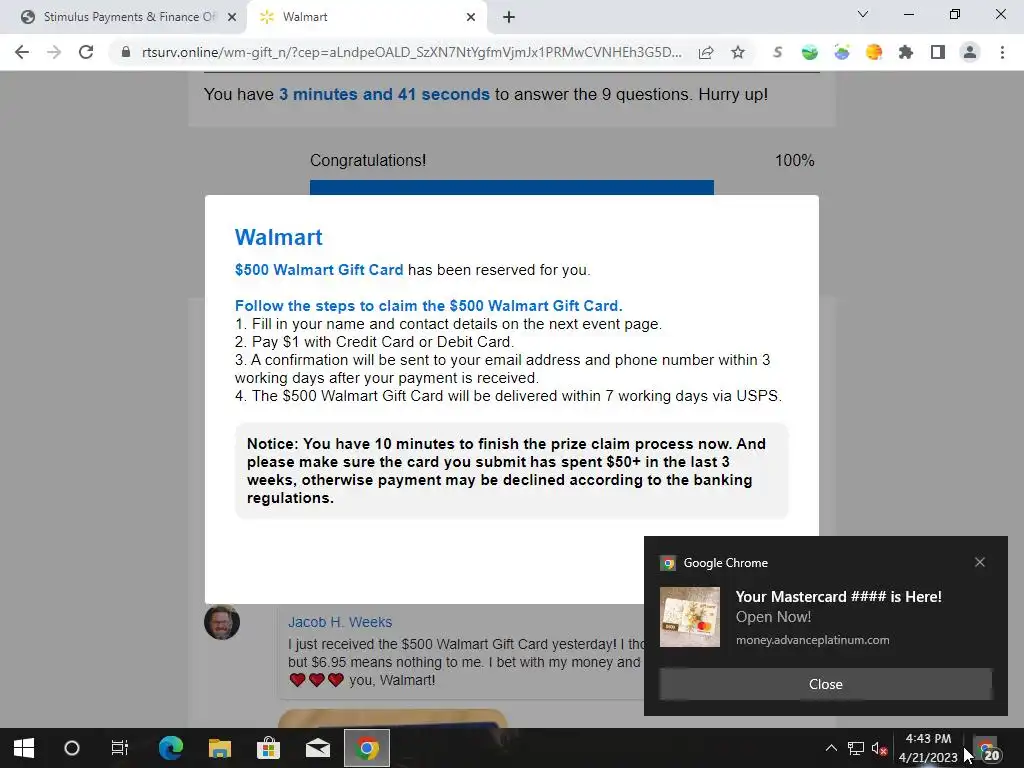Viewport: 1024px width, 768px height.
Task: Open the gray S extension icon
Action: pos(777,52)
